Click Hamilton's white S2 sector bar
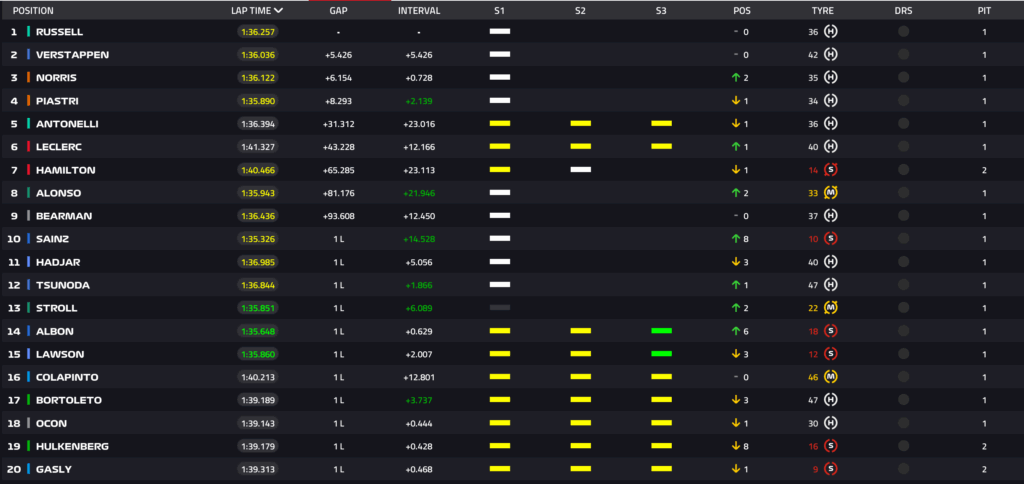This screenshot has width=1024, height=484. [x=581, y=170]
